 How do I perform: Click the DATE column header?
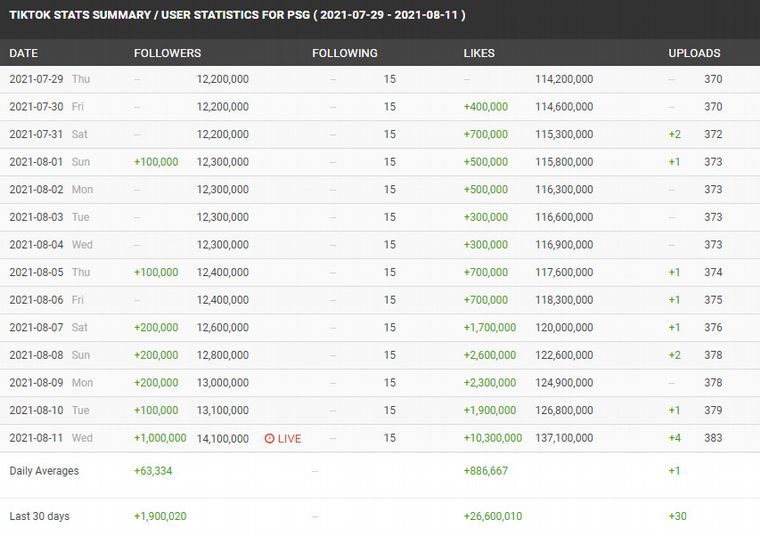pyautogui.click(x=24, y=53)
